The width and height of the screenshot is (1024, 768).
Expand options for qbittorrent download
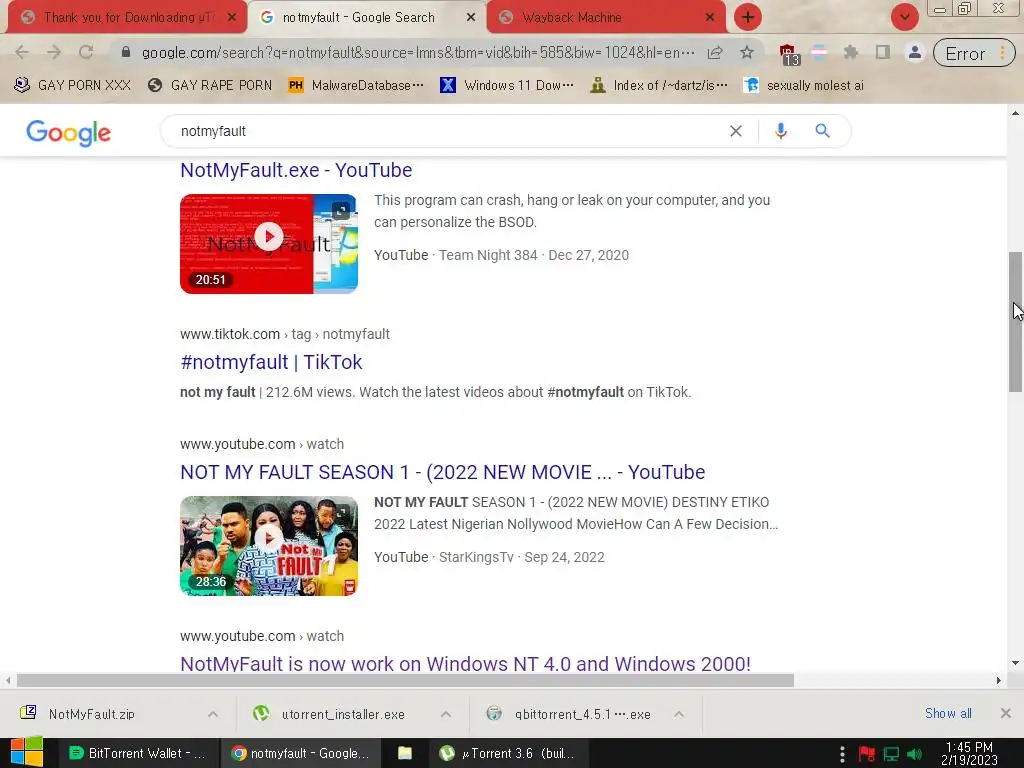tap(679, 714)
